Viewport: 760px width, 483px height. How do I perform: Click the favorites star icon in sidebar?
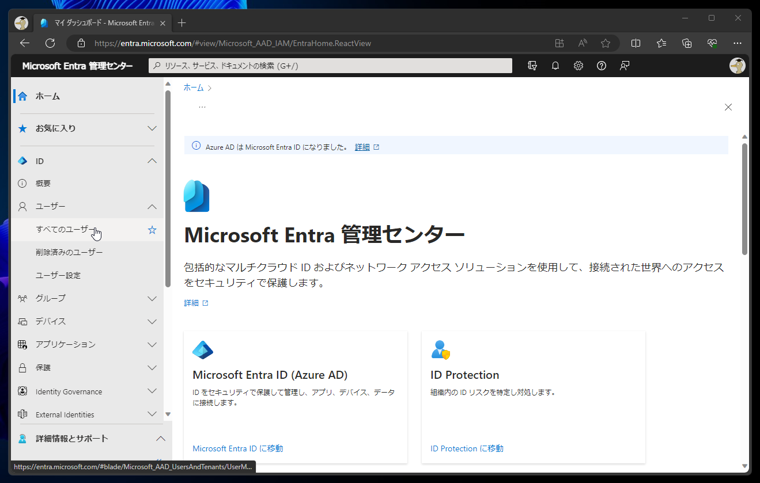pos(22,128)
